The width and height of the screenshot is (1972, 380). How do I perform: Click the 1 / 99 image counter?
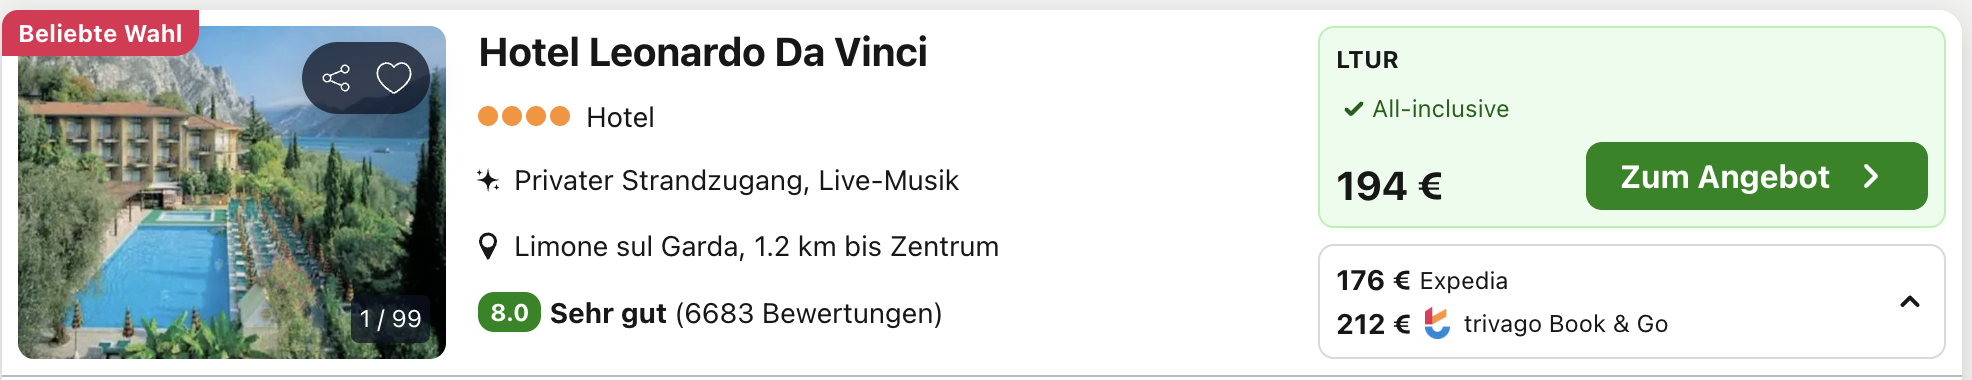click(x=390, y=319)
